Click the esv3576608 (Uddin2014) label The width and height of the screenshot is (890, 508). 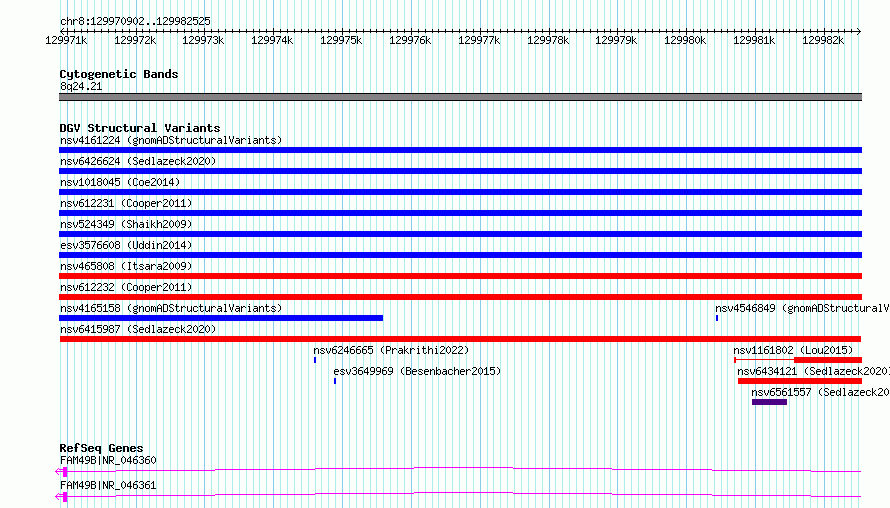[x=126, y=245]
